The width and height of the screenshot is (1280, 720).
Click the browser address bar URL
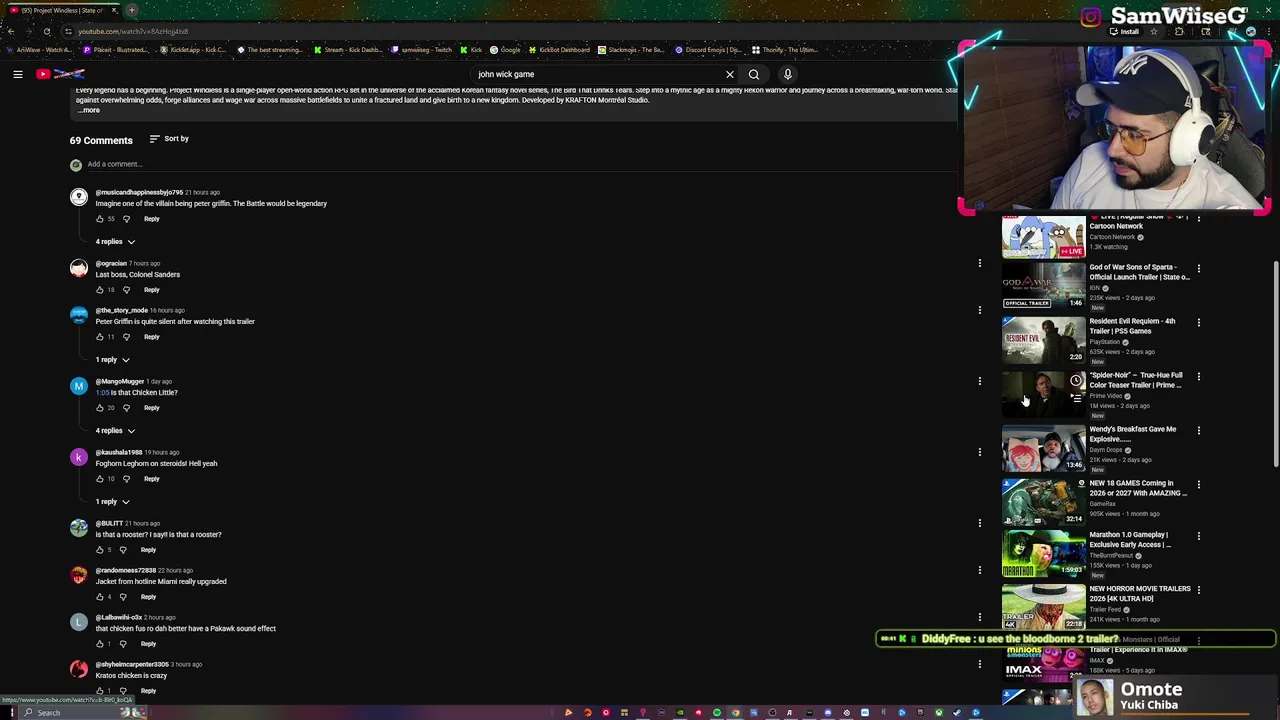tap(133, 31)
